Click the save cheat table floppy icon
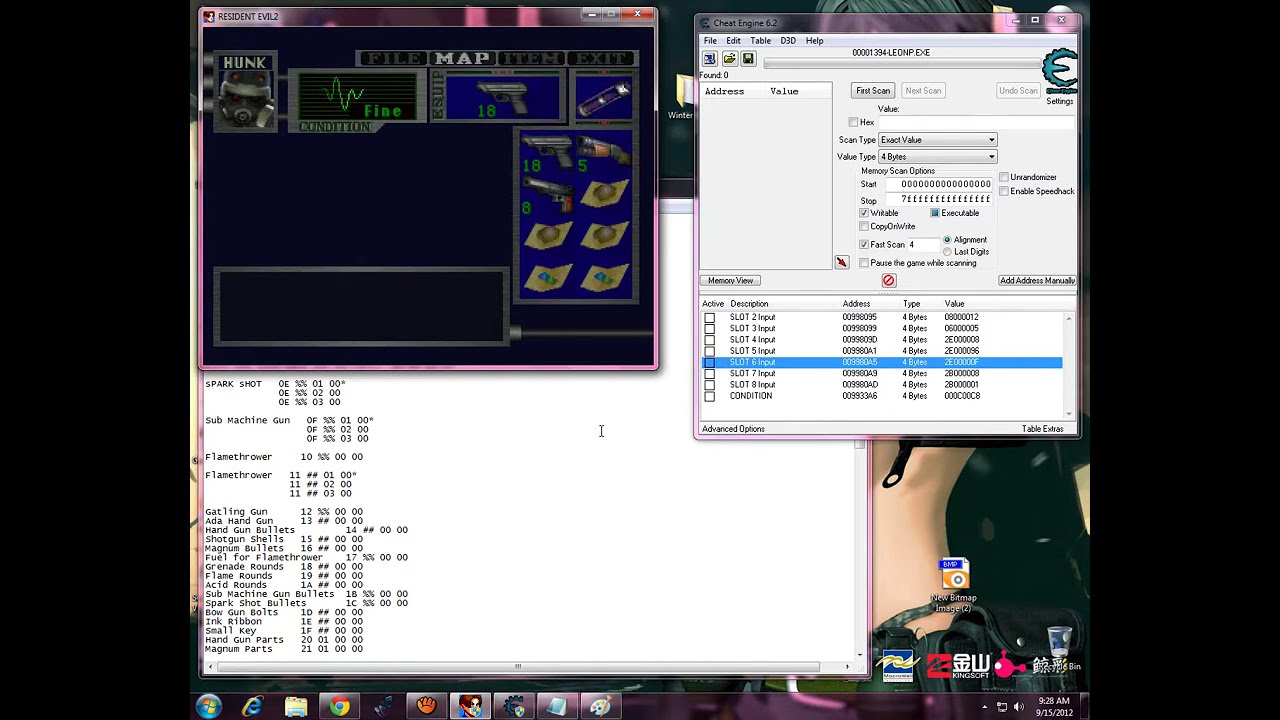The width and height of the screenshot is (1280, 720). 748,60
